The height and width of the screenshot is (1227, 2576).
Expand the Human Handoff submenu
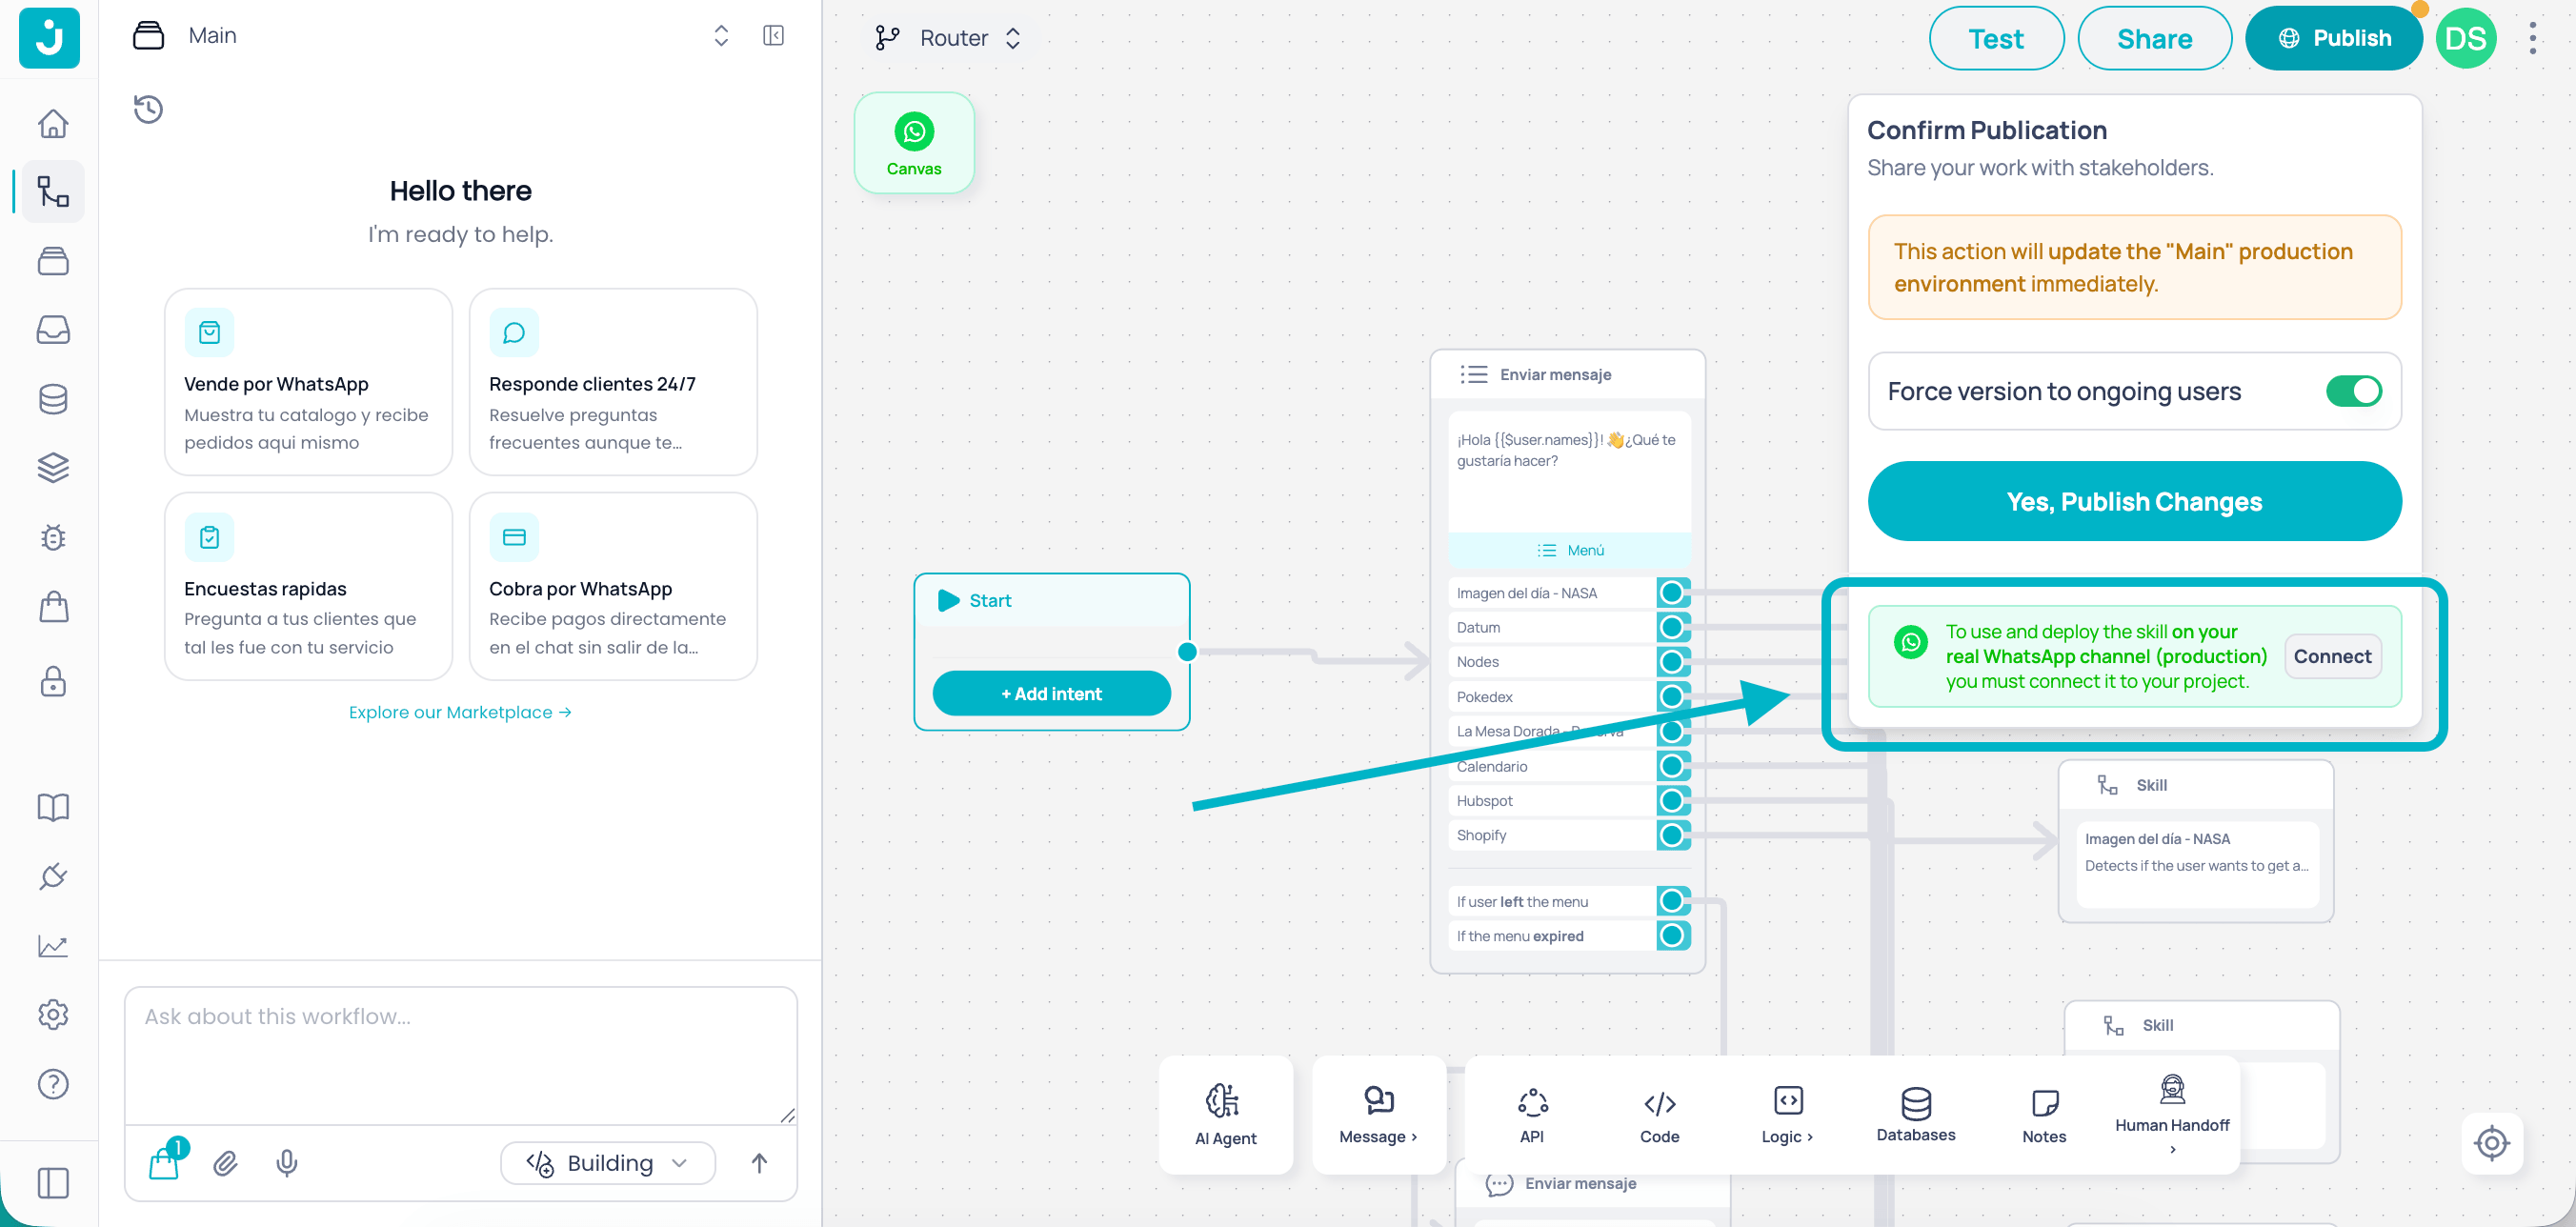click(x=2172, y=1115)
